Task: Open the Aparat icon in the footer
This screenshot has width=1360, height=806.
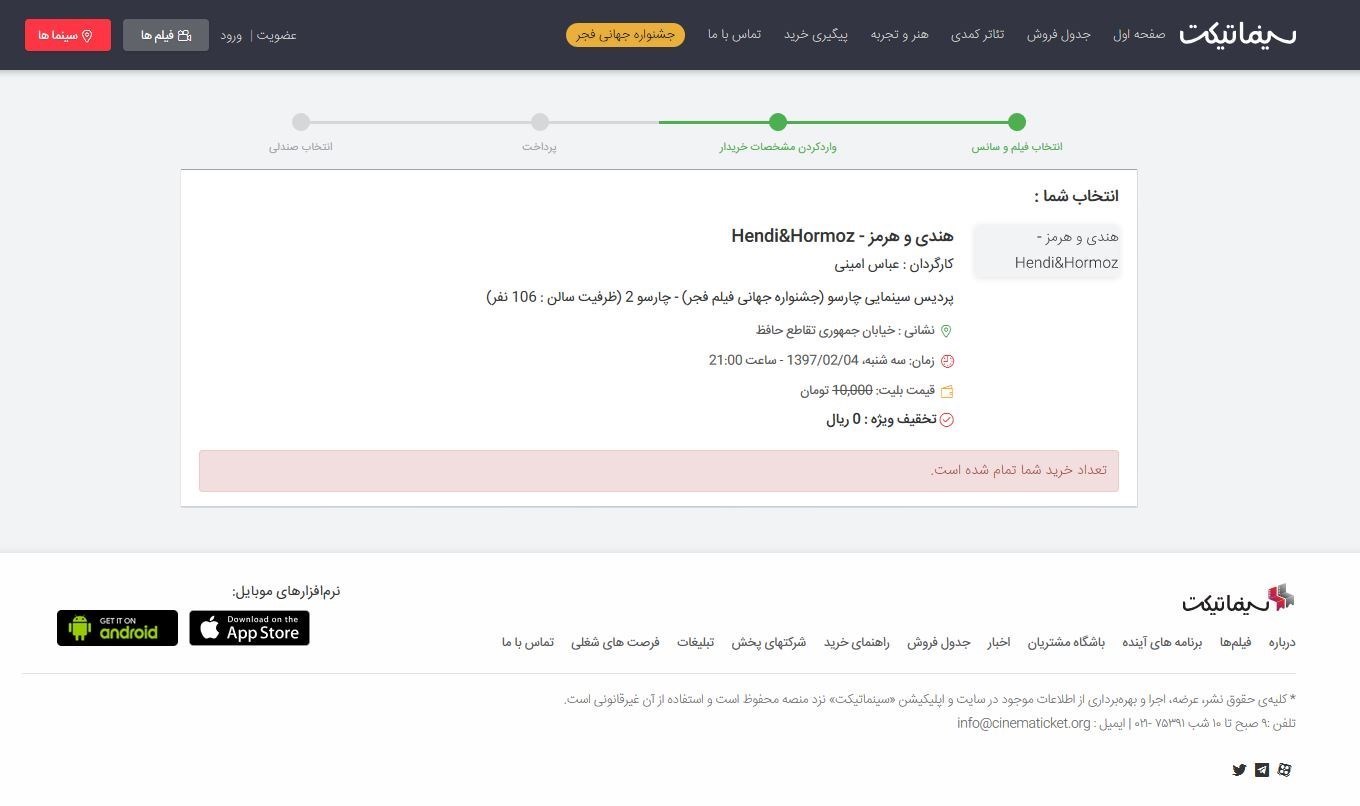Action: pyautogui.click(x=1285, y=770)
